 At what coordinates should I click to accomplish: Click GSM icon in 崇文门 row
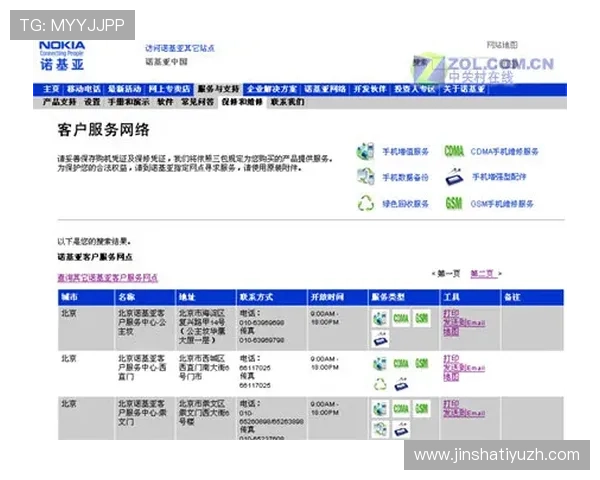422,409
